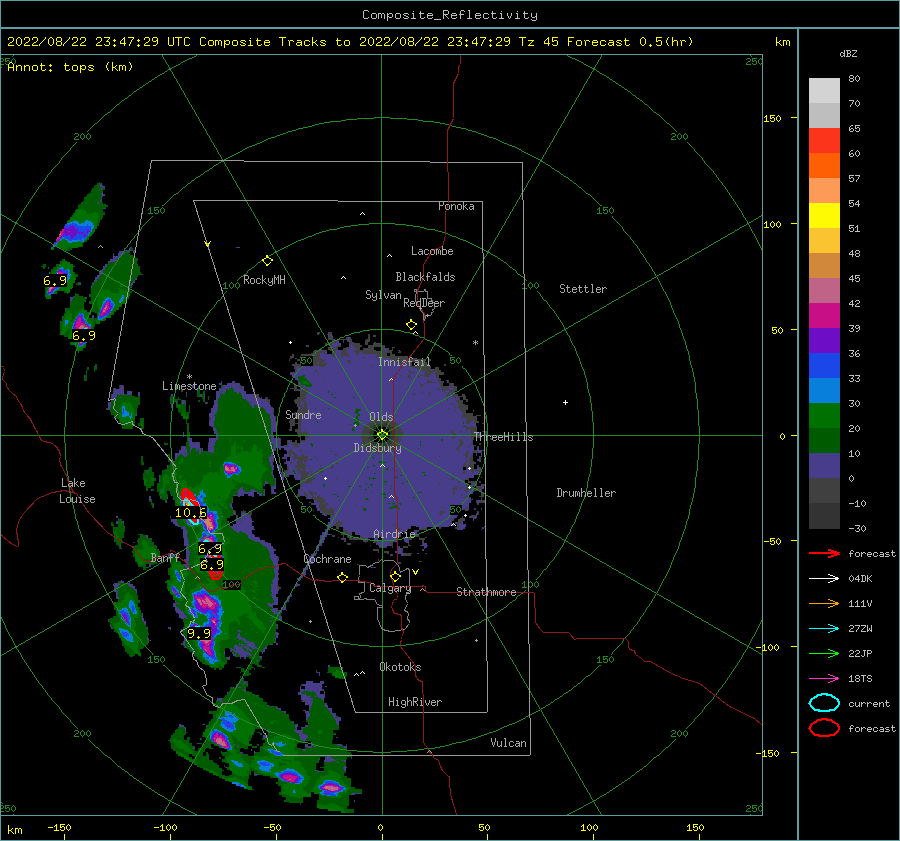Image resolution: width=900 pixels, height=841 pixels.
Task: Pick the 51 dBZ yellow color swatch
Action: (824, 215)
